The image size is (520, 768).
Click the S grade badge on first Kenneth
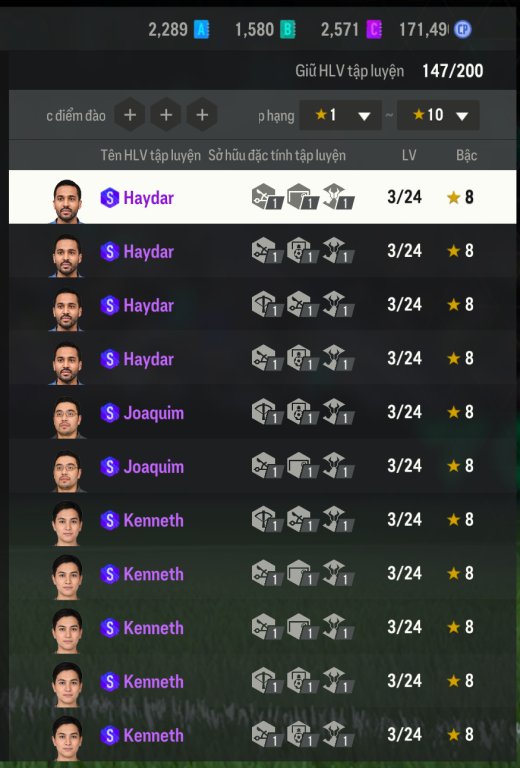[110, 520]
